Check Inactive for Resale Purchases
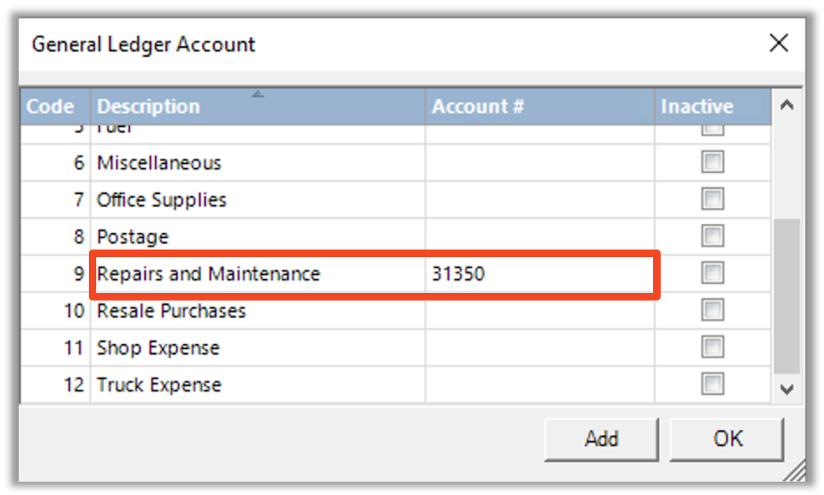 [x=713, y=310]
